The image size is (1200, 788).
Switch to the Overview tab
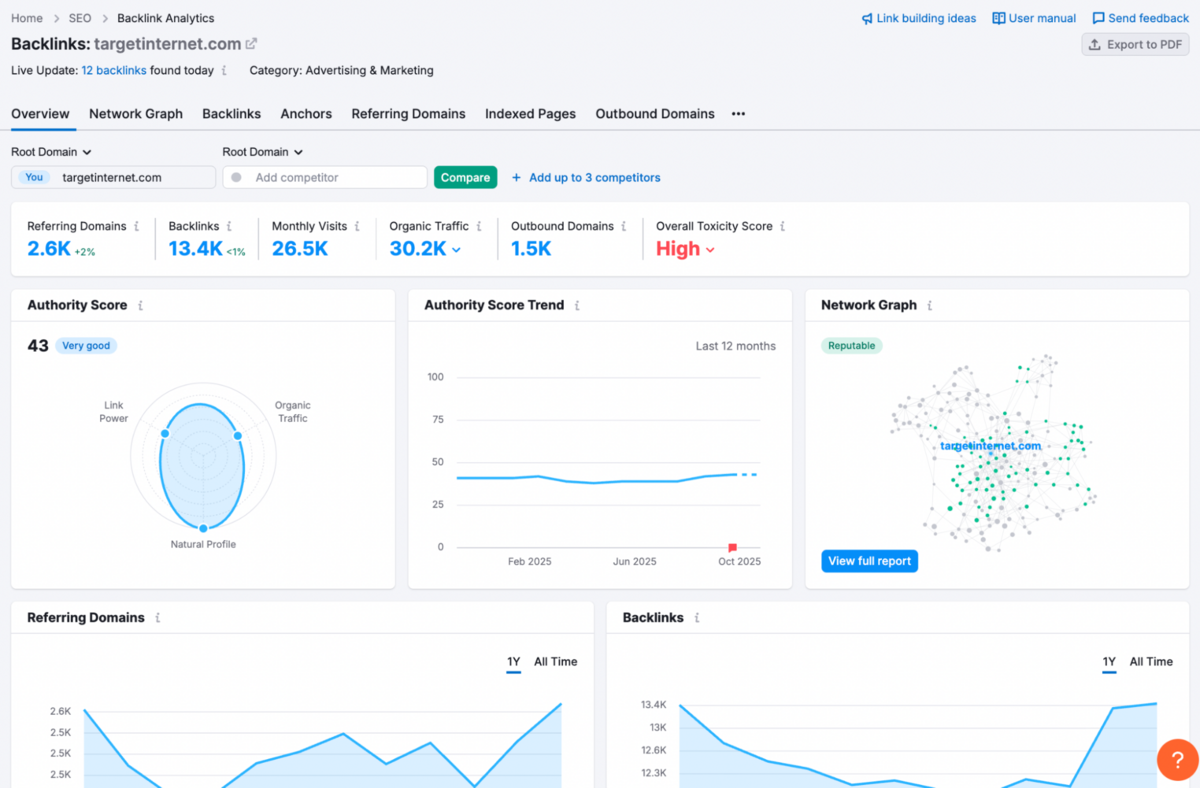[x=40, y=114]
